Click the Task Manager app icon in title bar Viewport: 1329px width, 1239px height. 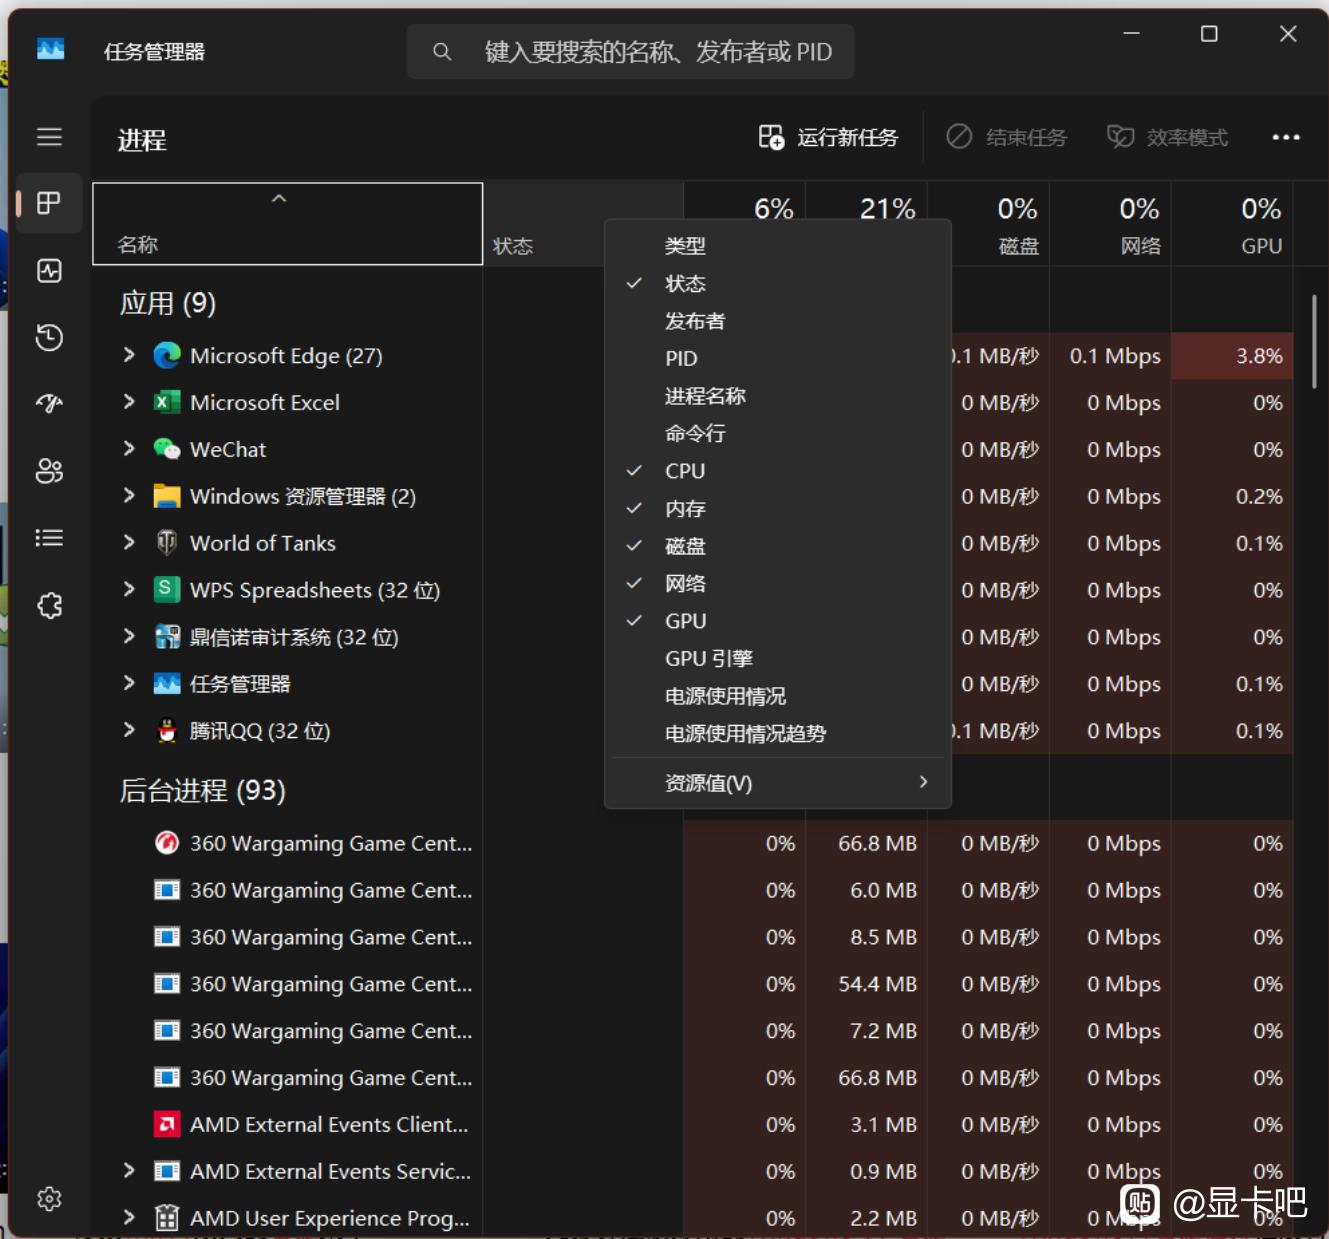pyautogui.click(x=51, y=49)
